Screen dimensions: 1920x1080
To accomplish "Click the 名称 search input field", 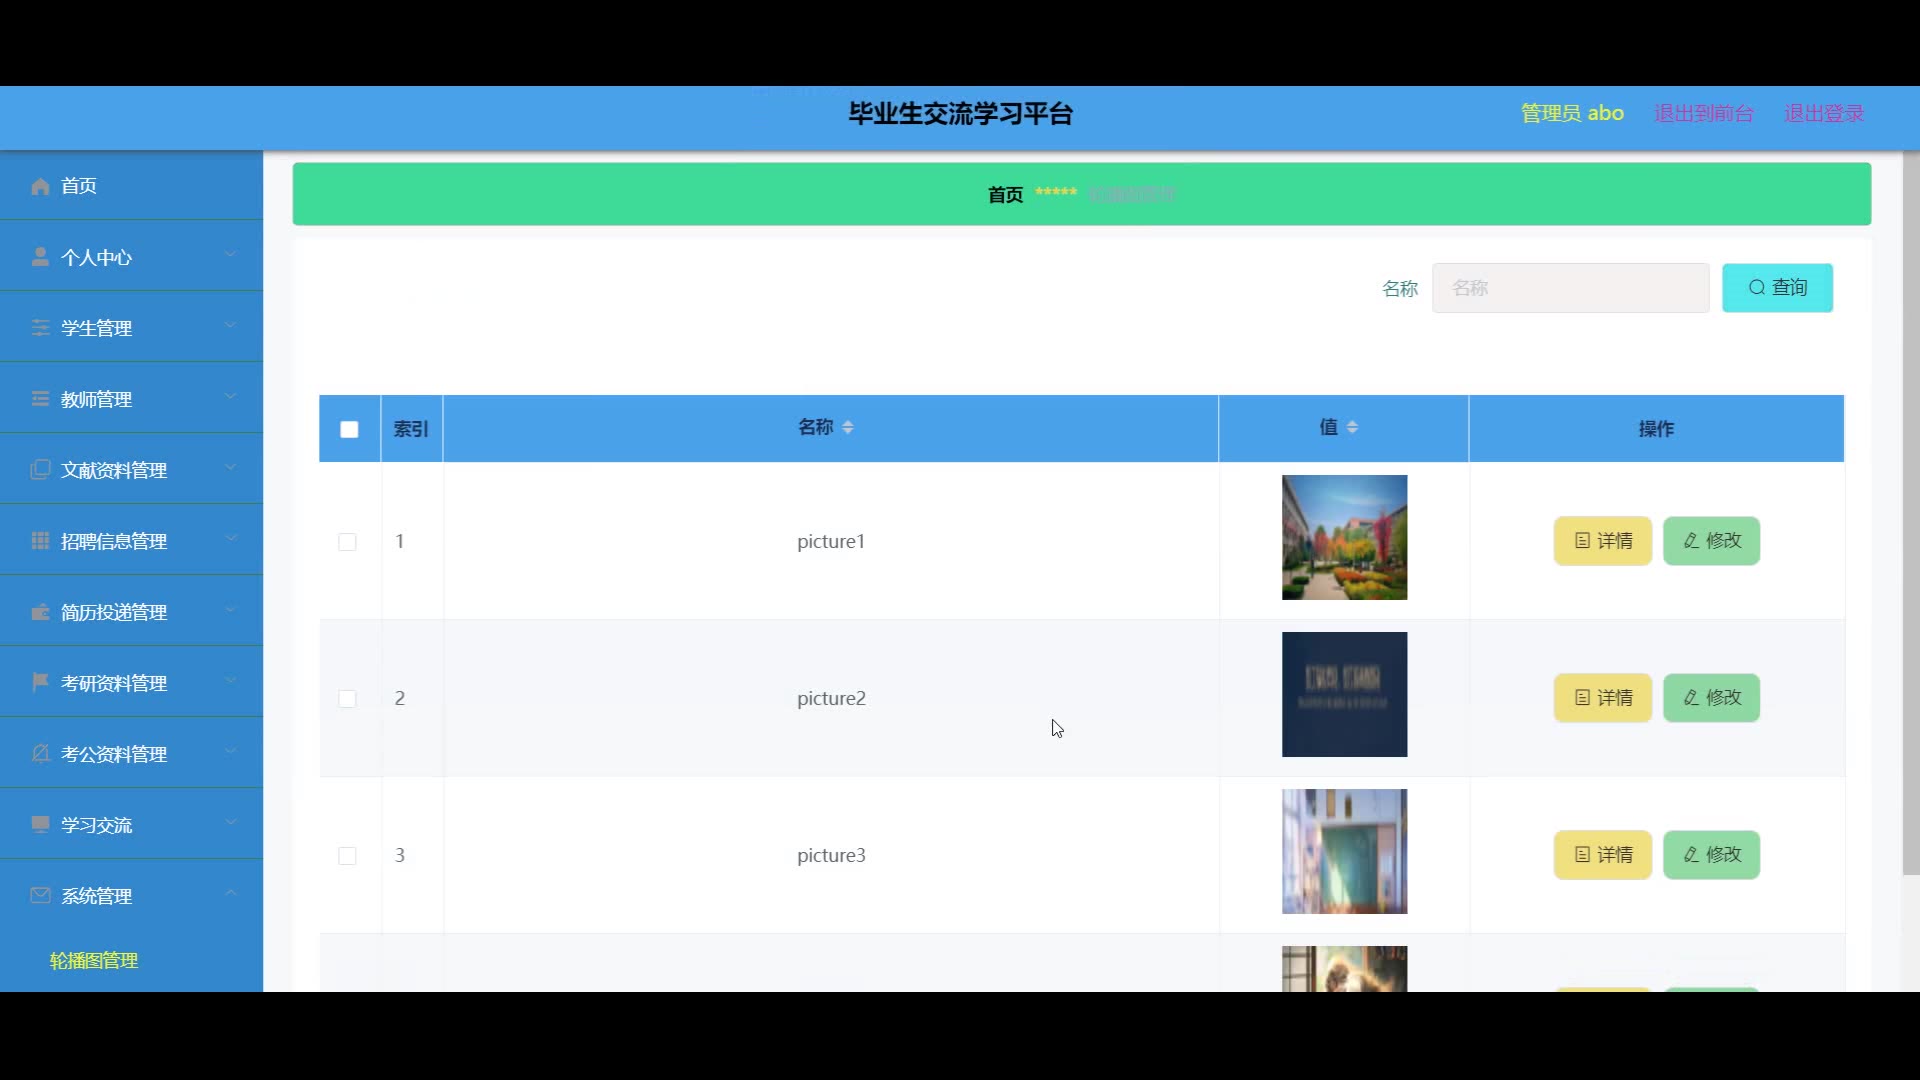I will [x=1570, y=288].
